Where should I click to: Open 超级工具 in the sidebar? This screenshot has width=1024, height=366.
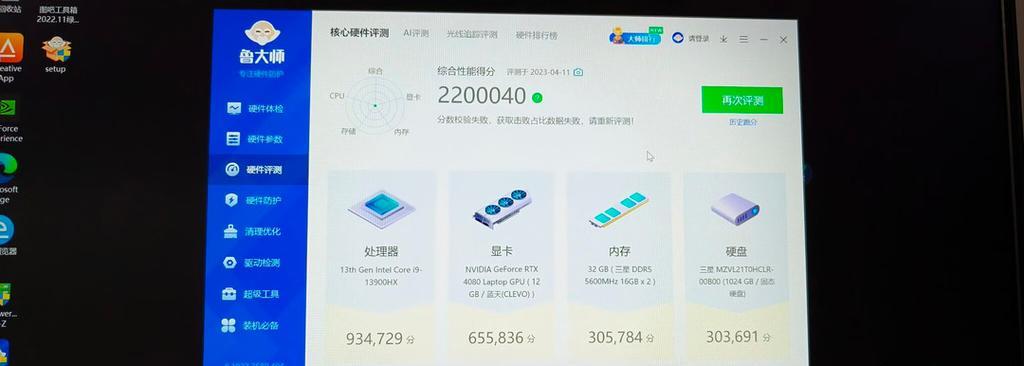tap(251, 294)
